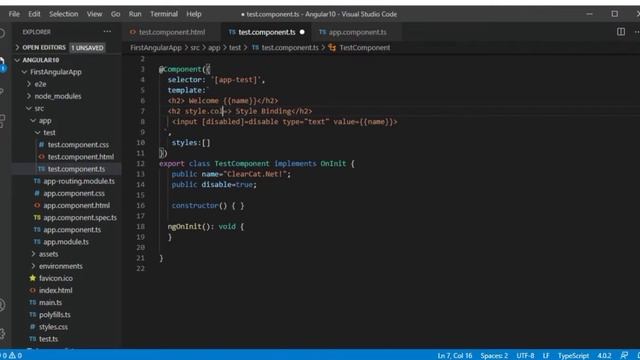This screenshot has height=360, width=640.
Task: Open test.component.css in the explorer
Action: (x=78, y=145)
